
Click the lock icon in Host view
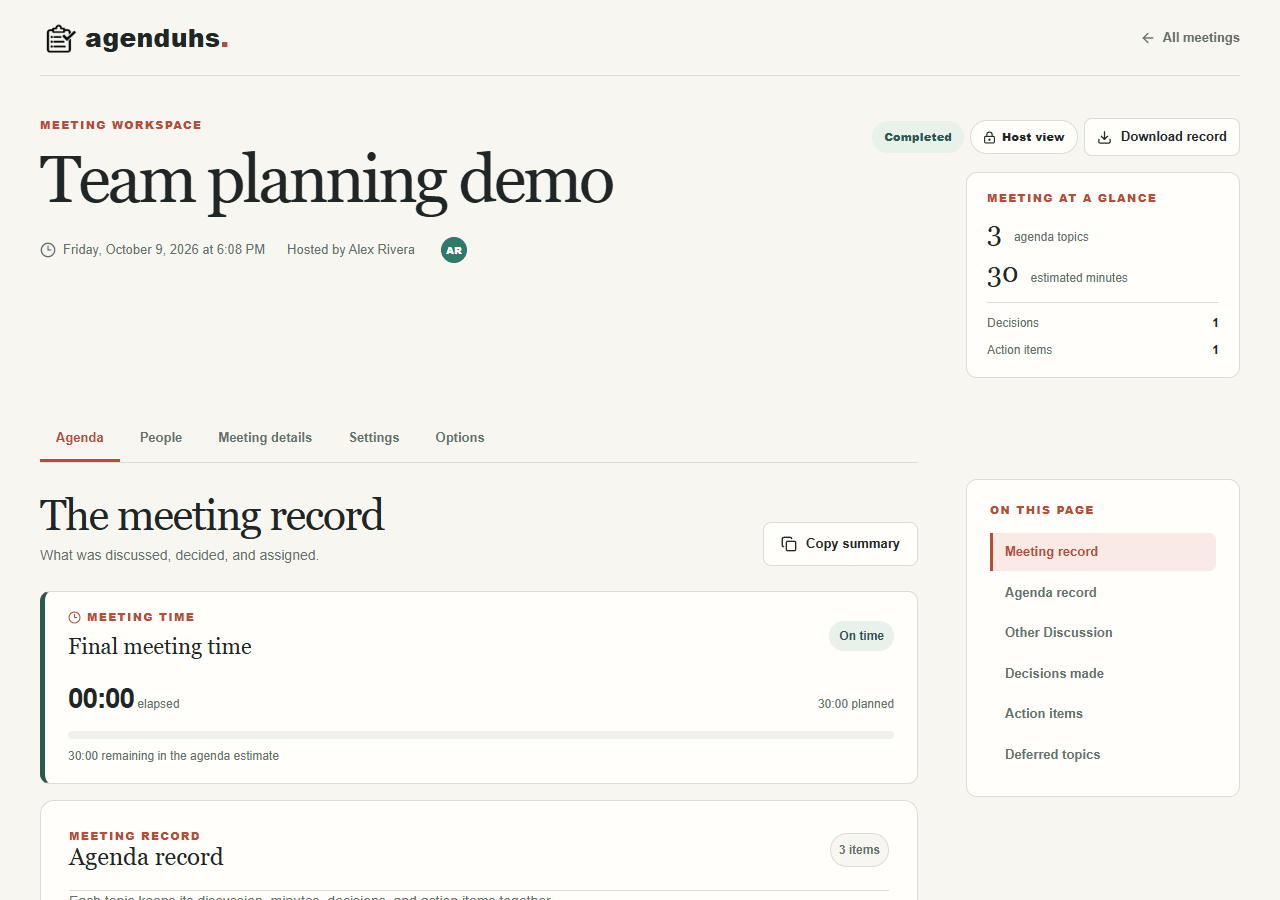989,137
